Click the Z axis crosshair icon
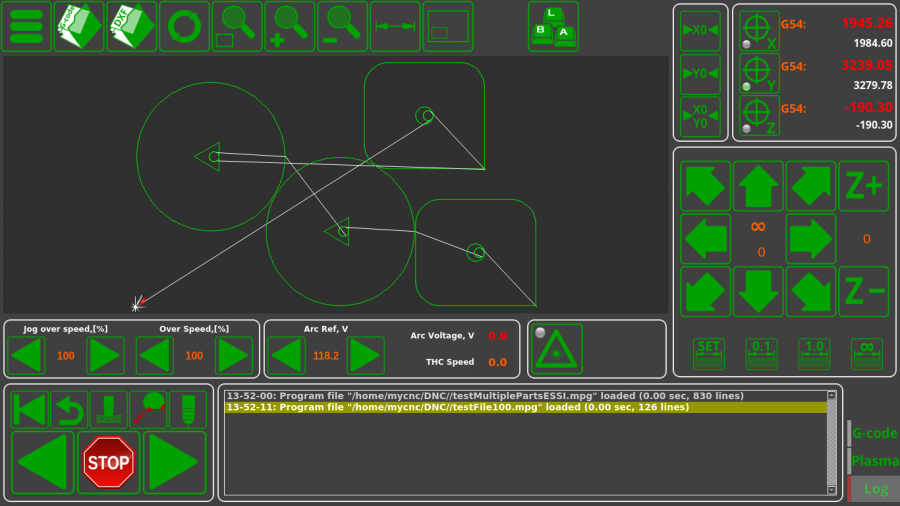This screenshot has height=506, width=900. 759,116
